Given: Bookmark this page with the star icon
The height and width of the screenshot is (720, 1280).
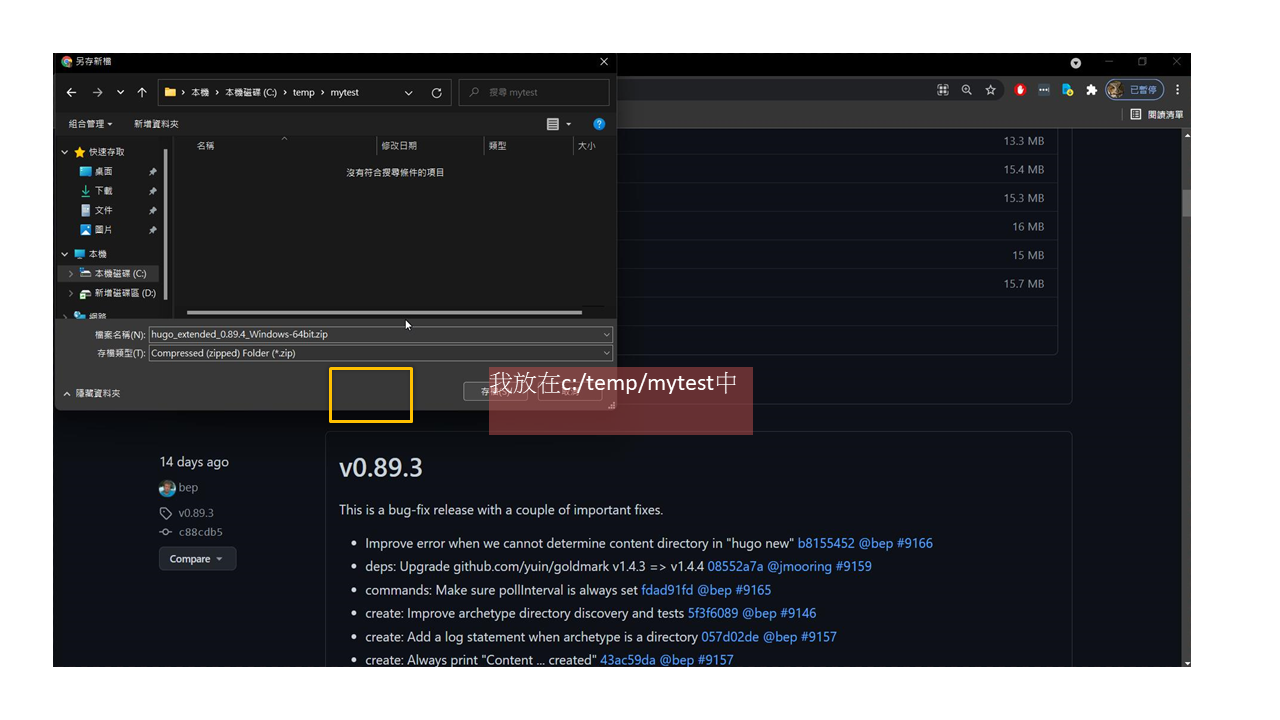Looking at the screenshot, I should coord(990,90).
